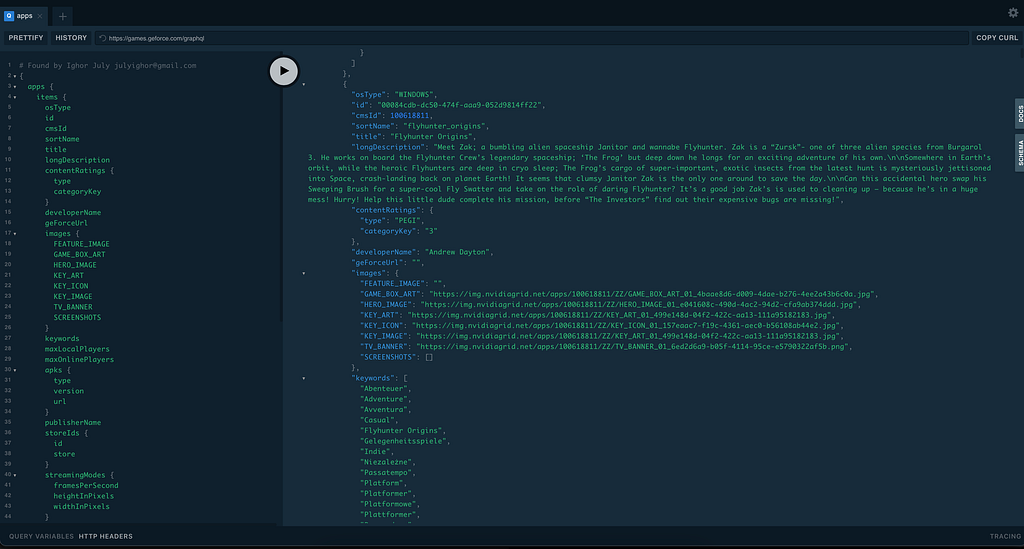The image size is (1024, 549).
Task: Click the cmsId field in query
Action: click(56, 129)
